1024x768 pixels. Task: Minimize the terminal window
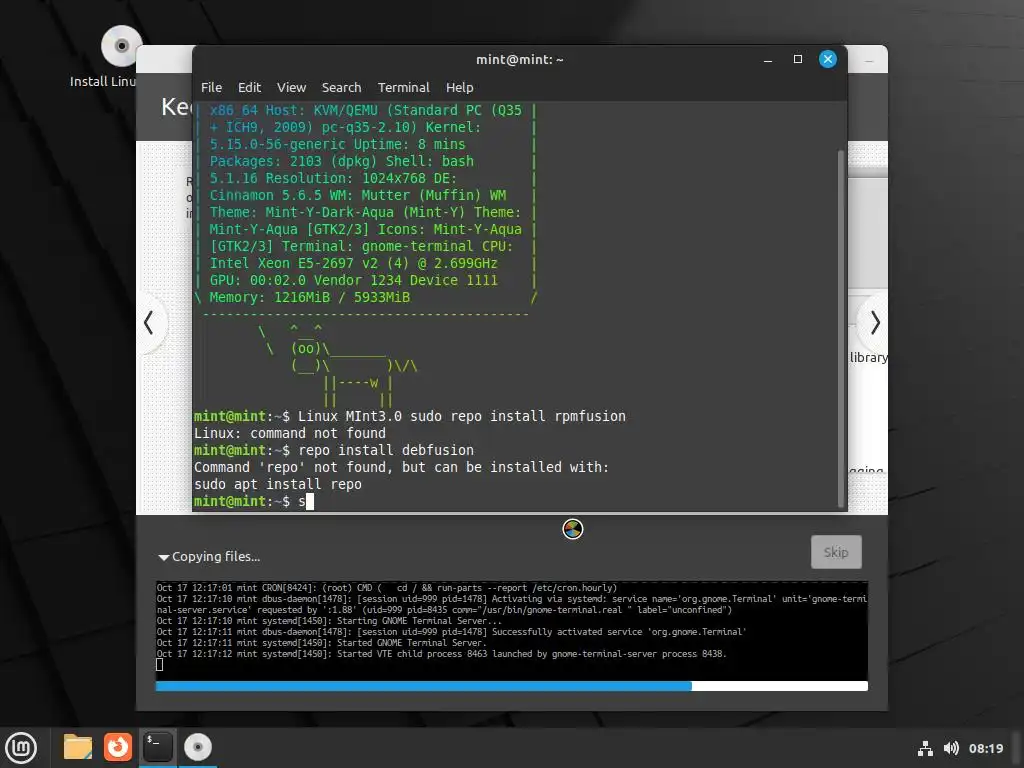click(768, 59)
